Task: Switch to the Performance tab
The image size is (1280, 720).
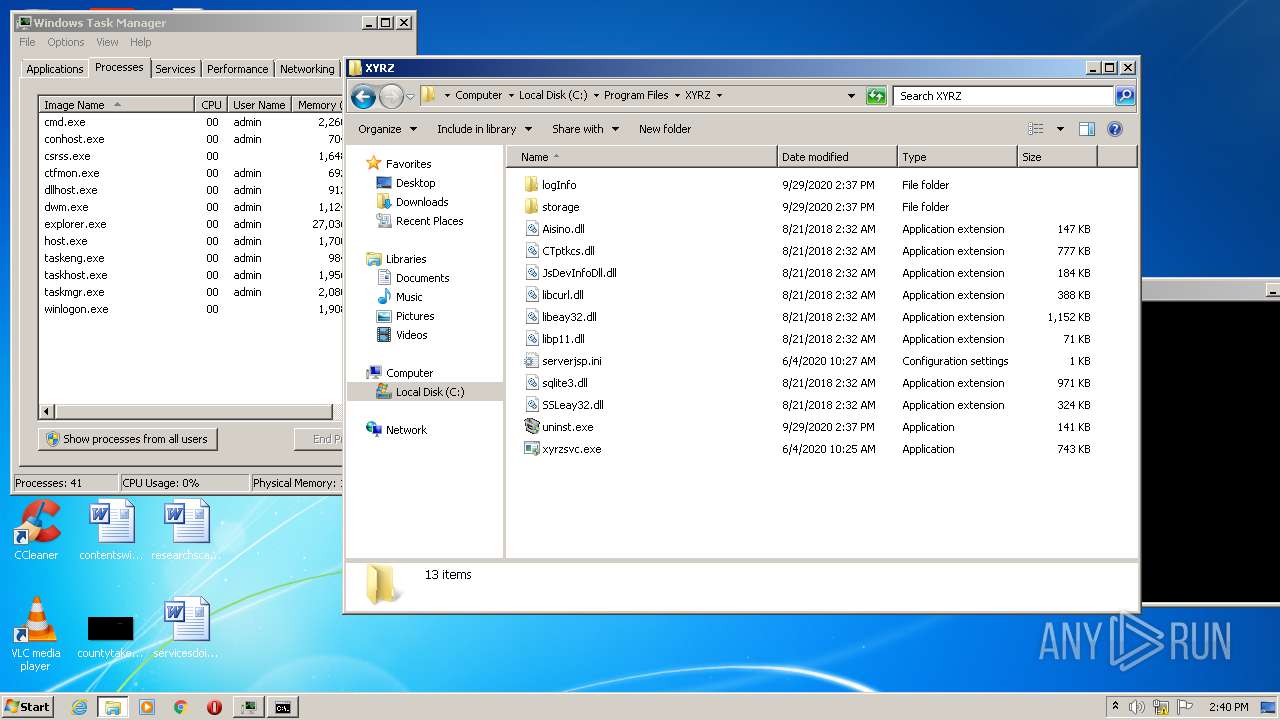Action: point(237,69)
